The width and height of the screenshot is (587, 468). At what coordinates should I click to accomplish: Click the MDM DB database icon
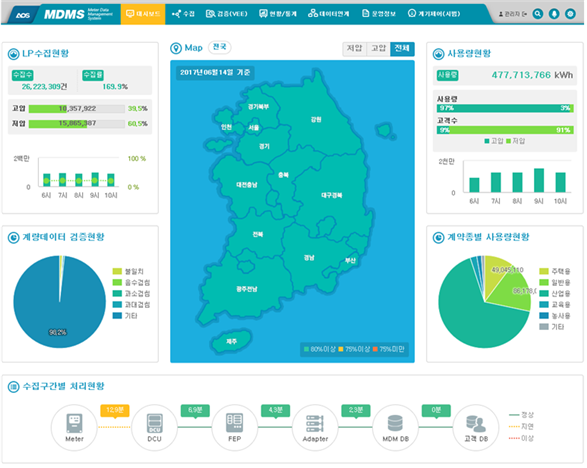coord(395,423)
